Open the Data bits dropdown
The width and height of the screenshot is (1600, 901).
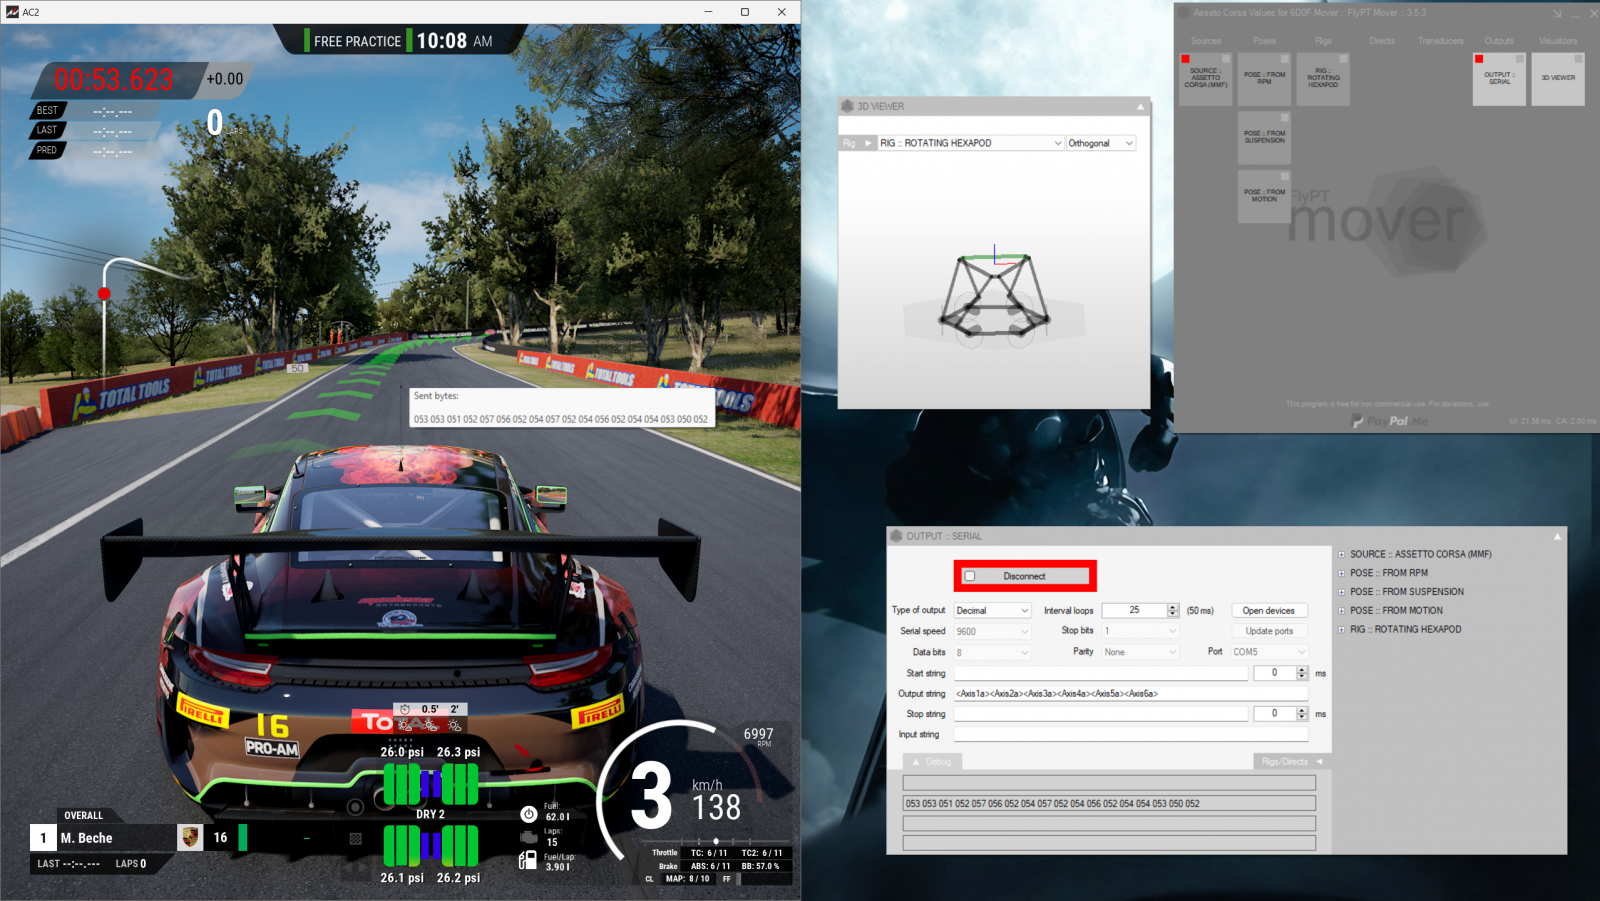[992, 652]
